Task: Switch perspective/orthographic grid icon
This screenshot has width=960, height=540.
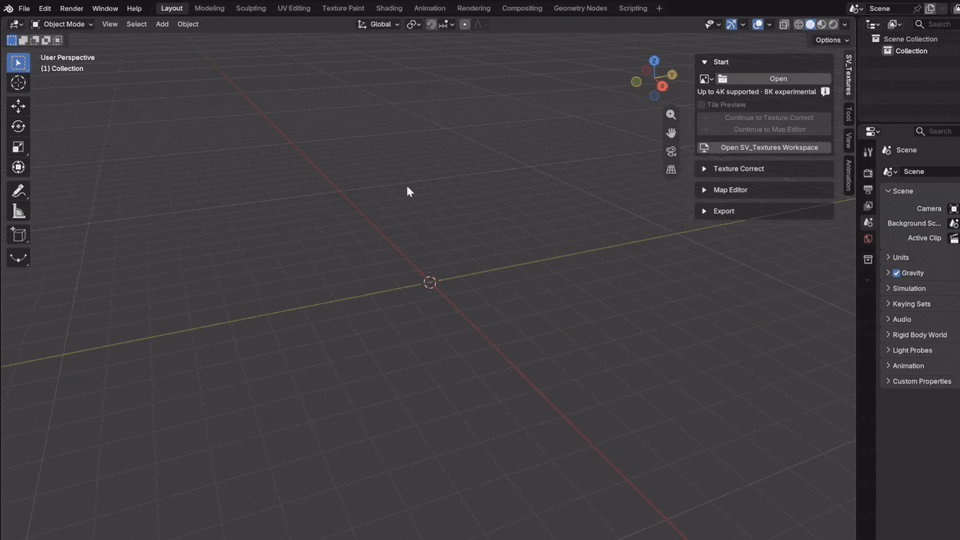Action: pos(671,170)
